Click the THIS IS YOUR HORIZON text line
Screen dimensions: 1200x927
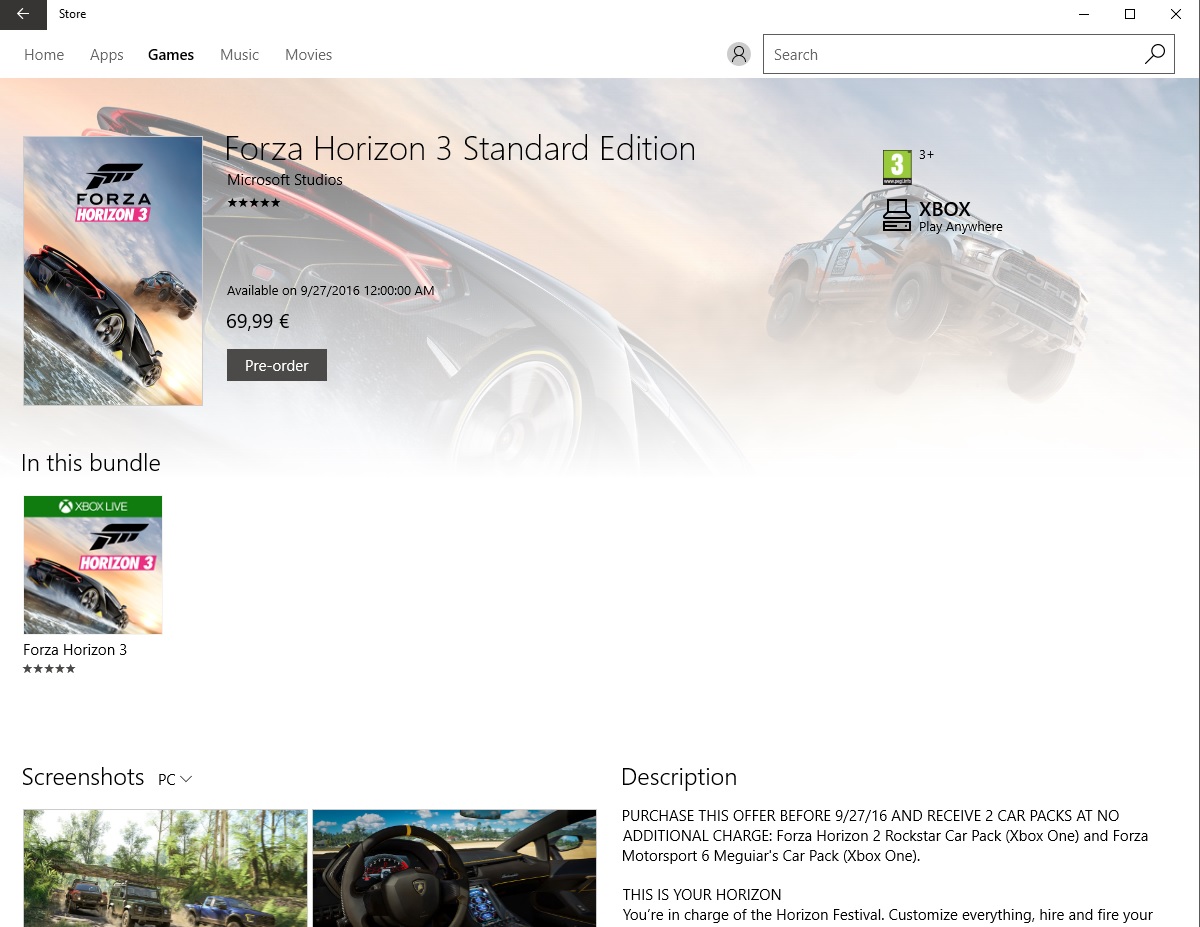[x=702, y=895]
